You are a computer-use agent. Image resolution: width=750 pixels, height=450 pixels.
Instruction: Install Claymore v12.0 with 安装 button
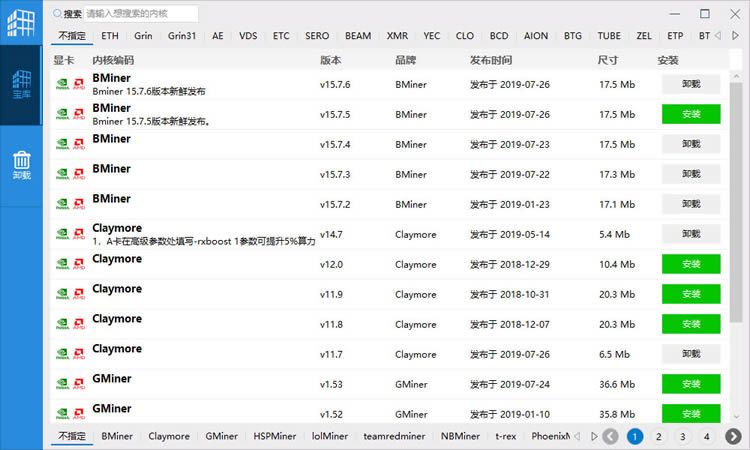[691, 264]
